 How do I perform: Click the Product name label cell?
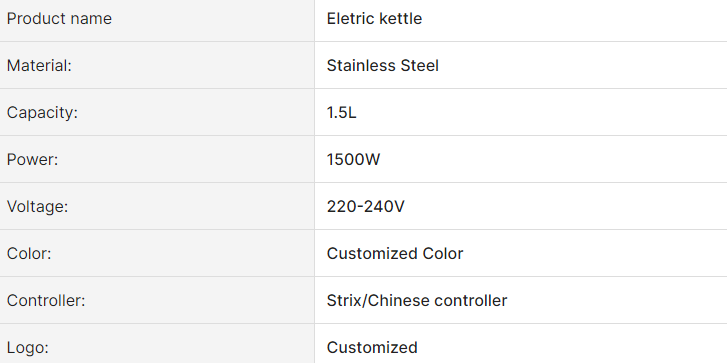pyautogui.click(x=157, y=20)
